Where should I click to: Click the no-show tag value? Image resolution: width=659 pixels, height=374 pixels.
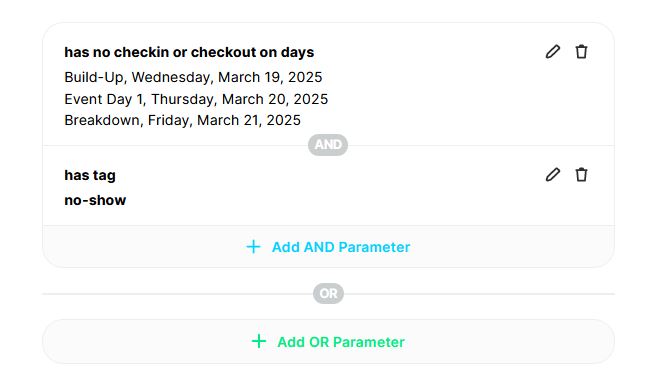click(x=95, y=200)
